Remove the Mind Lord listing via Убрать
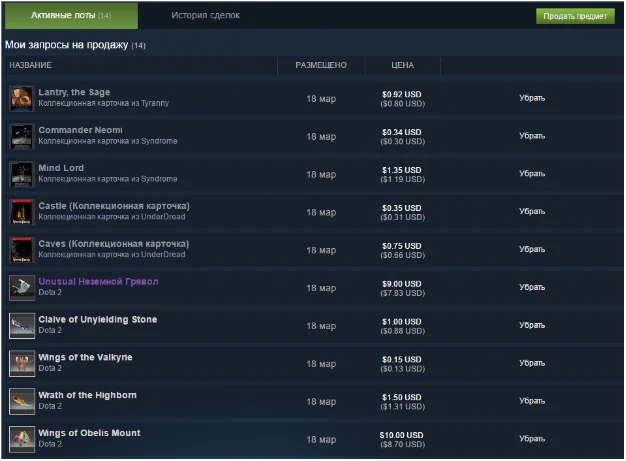 [532, 174]
